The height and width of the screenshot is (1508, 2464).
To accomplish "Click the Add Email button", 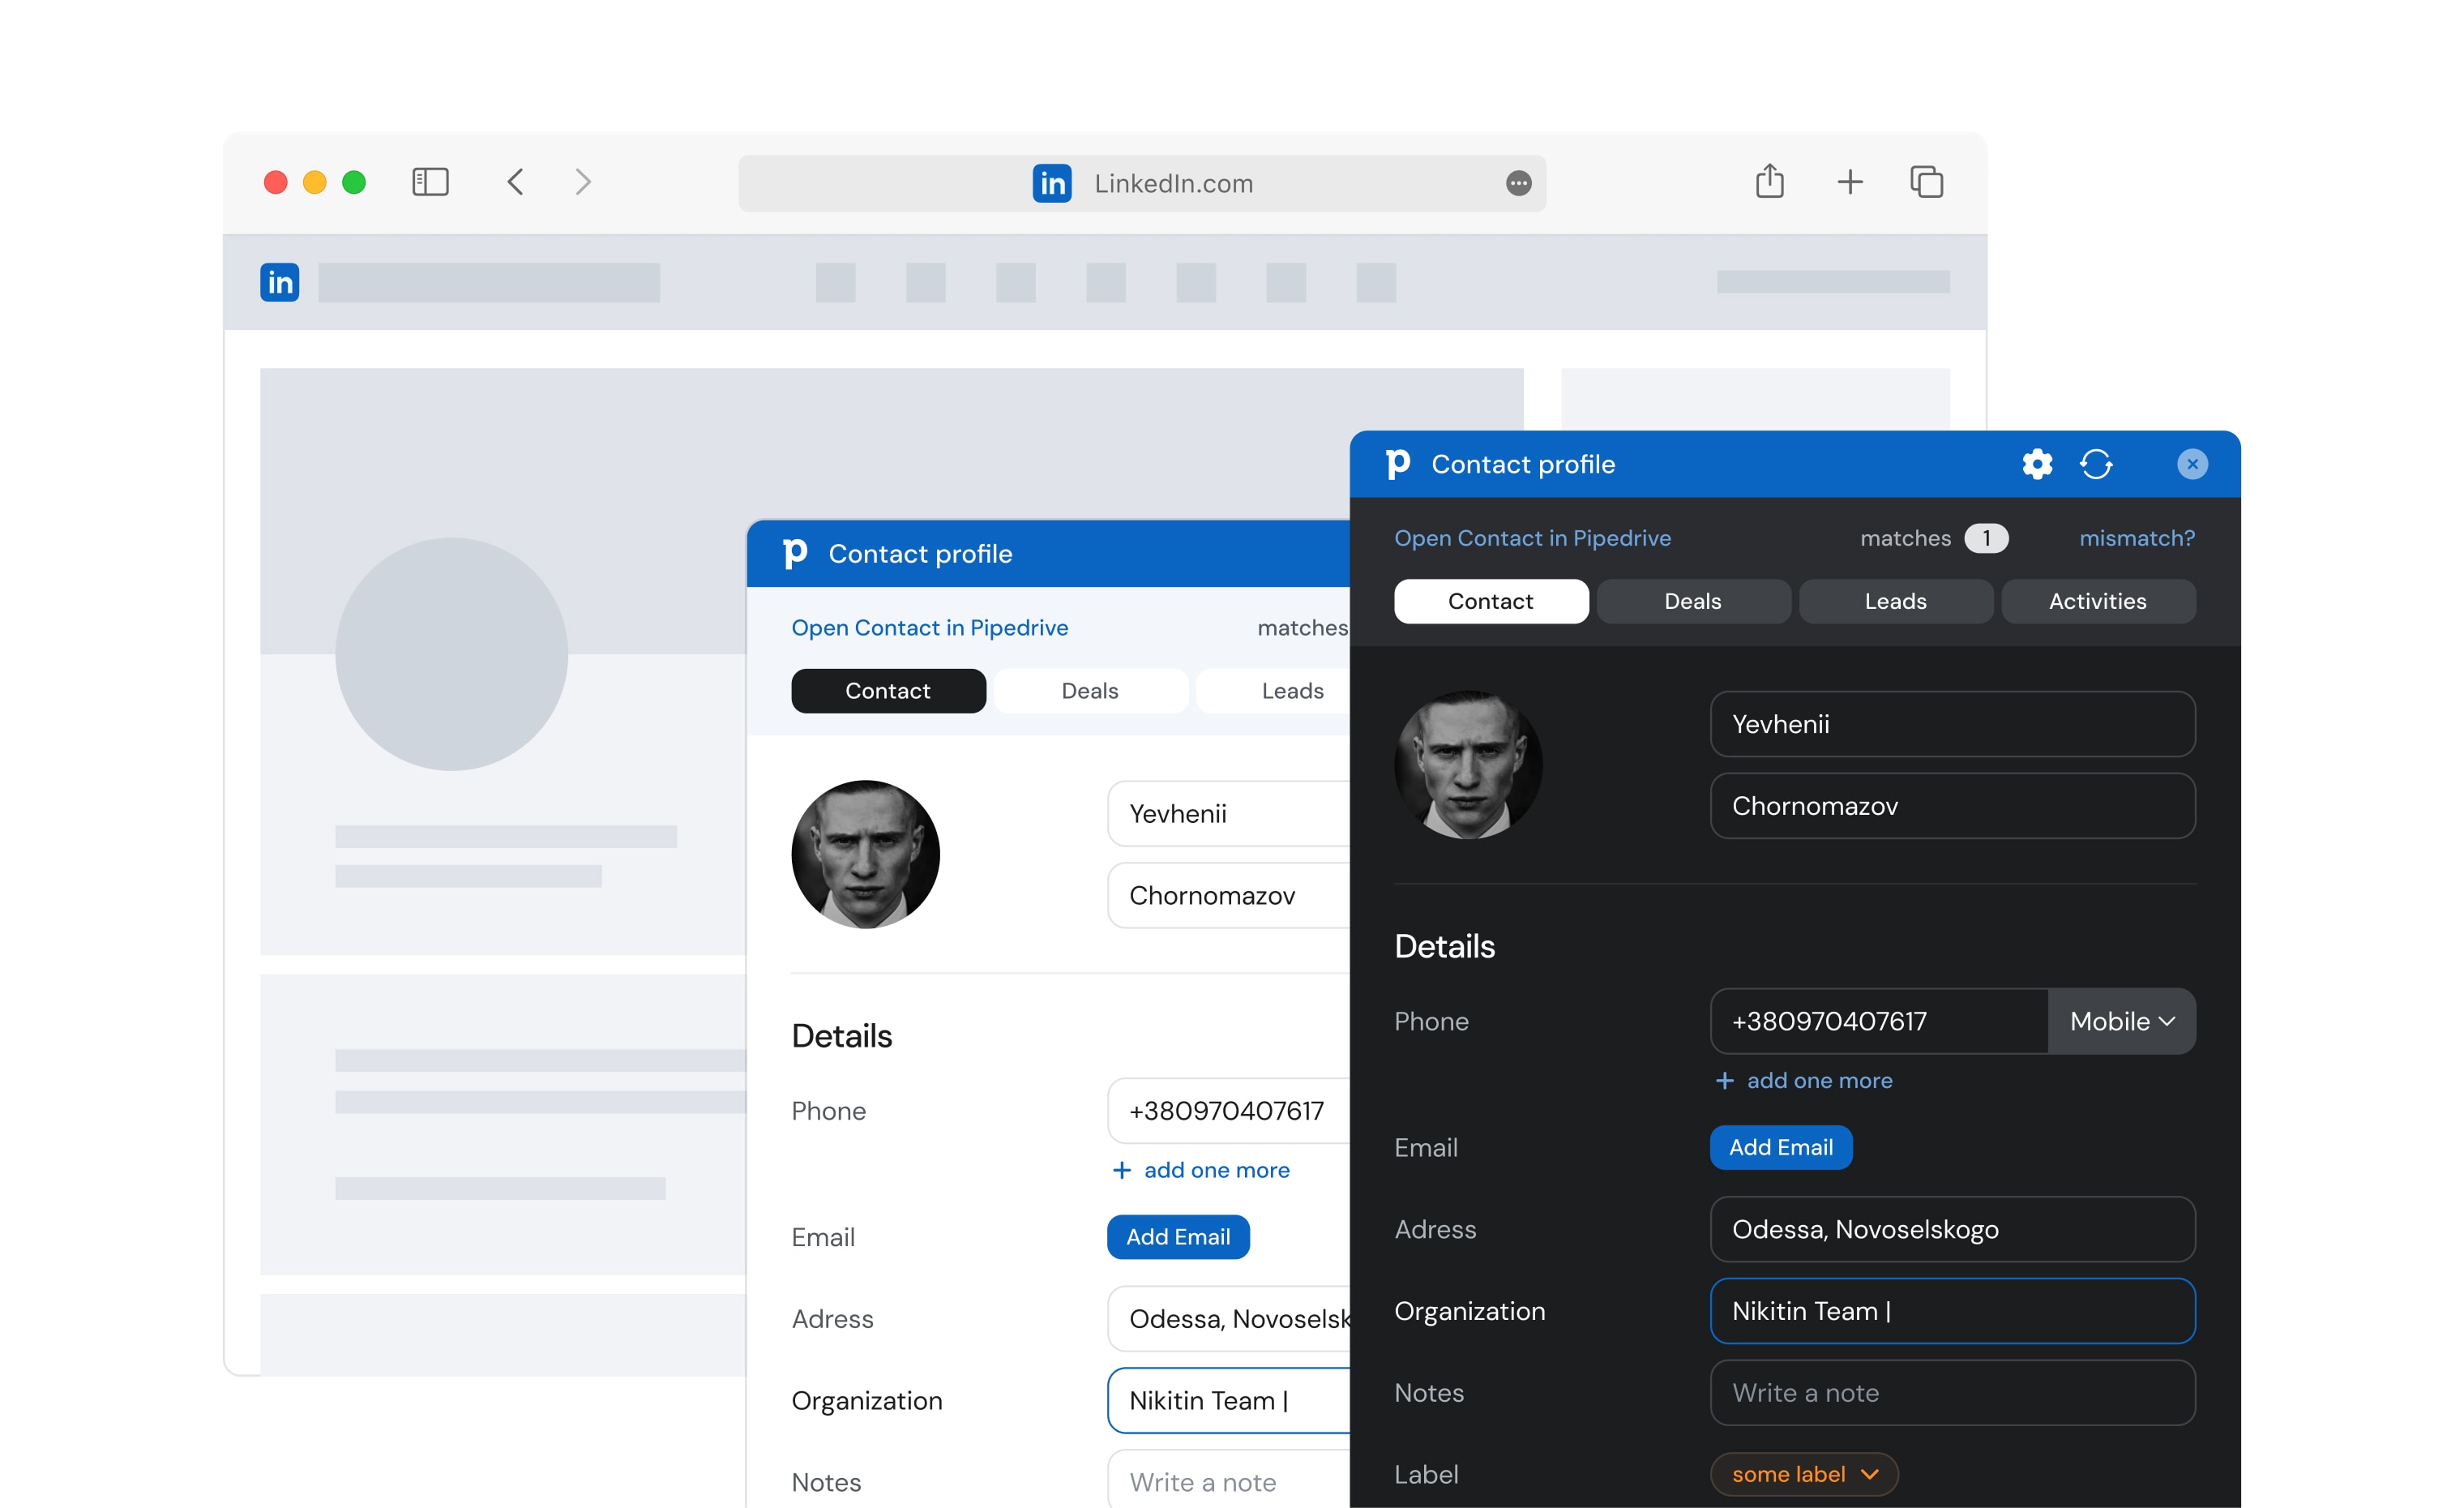I will (1780, 1147).
